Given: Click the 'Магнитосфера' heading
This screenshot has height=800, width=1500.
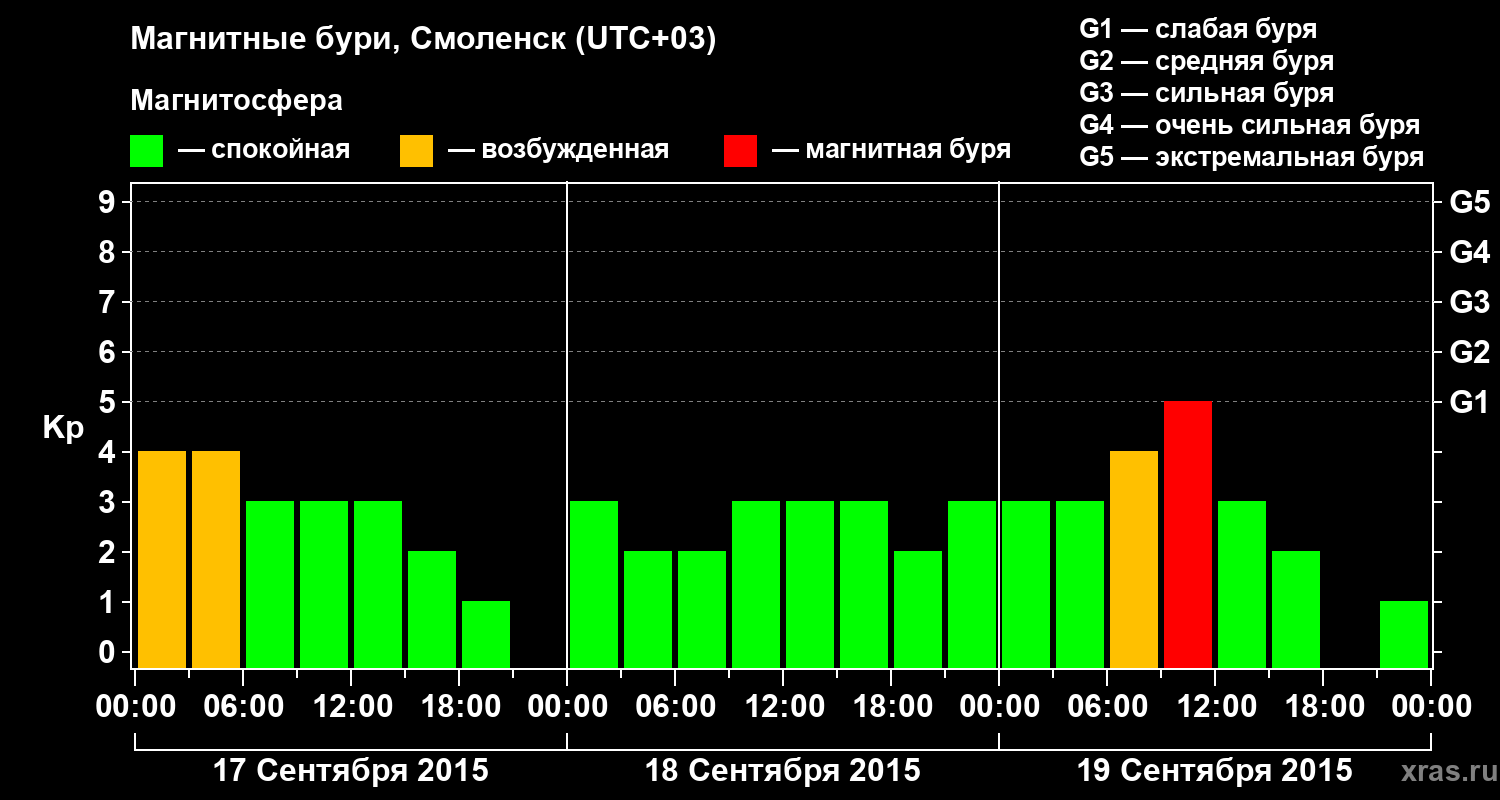Looking at the screenshot, I should coord(237,101).
